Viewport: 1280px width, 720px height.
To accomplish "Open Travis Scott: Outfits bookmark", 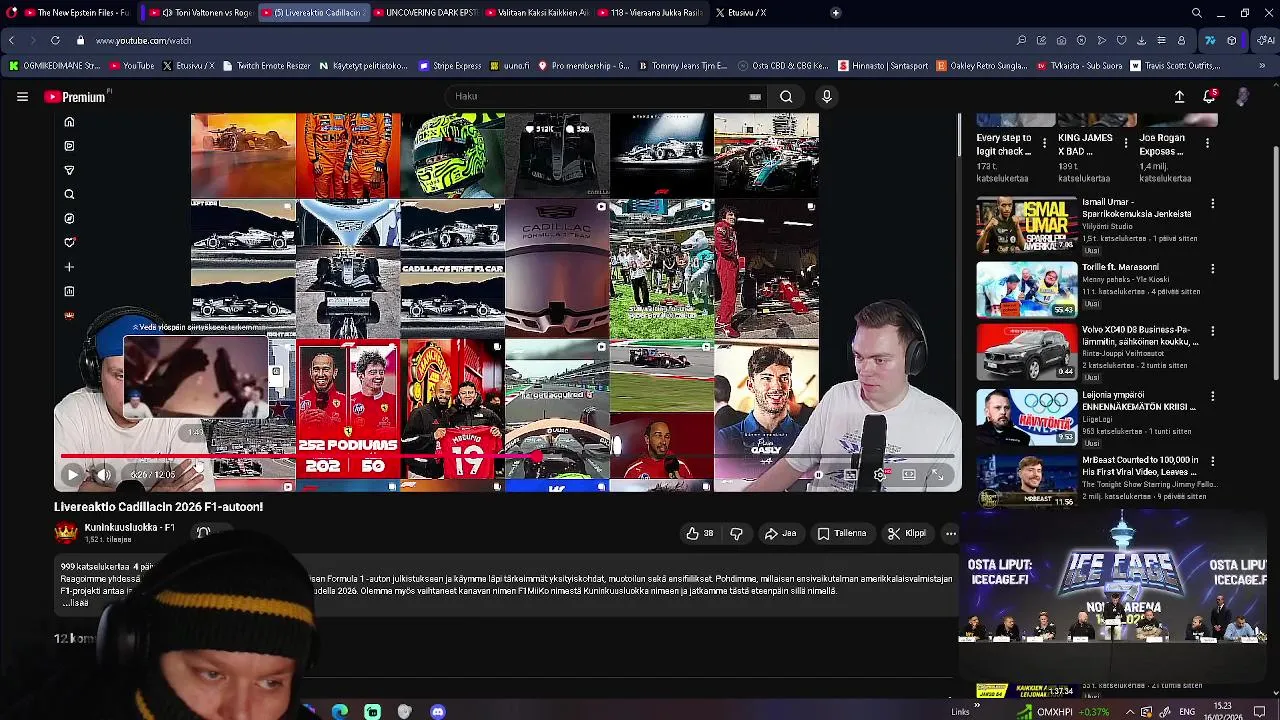I will (x=1176, y=66).
